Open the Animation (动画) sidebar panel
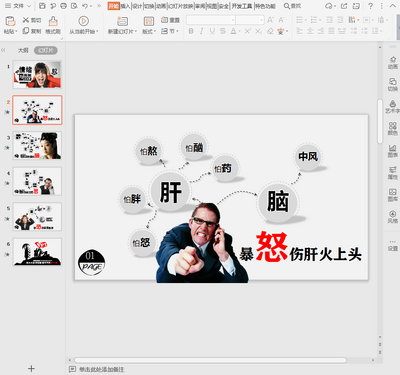 393,62
